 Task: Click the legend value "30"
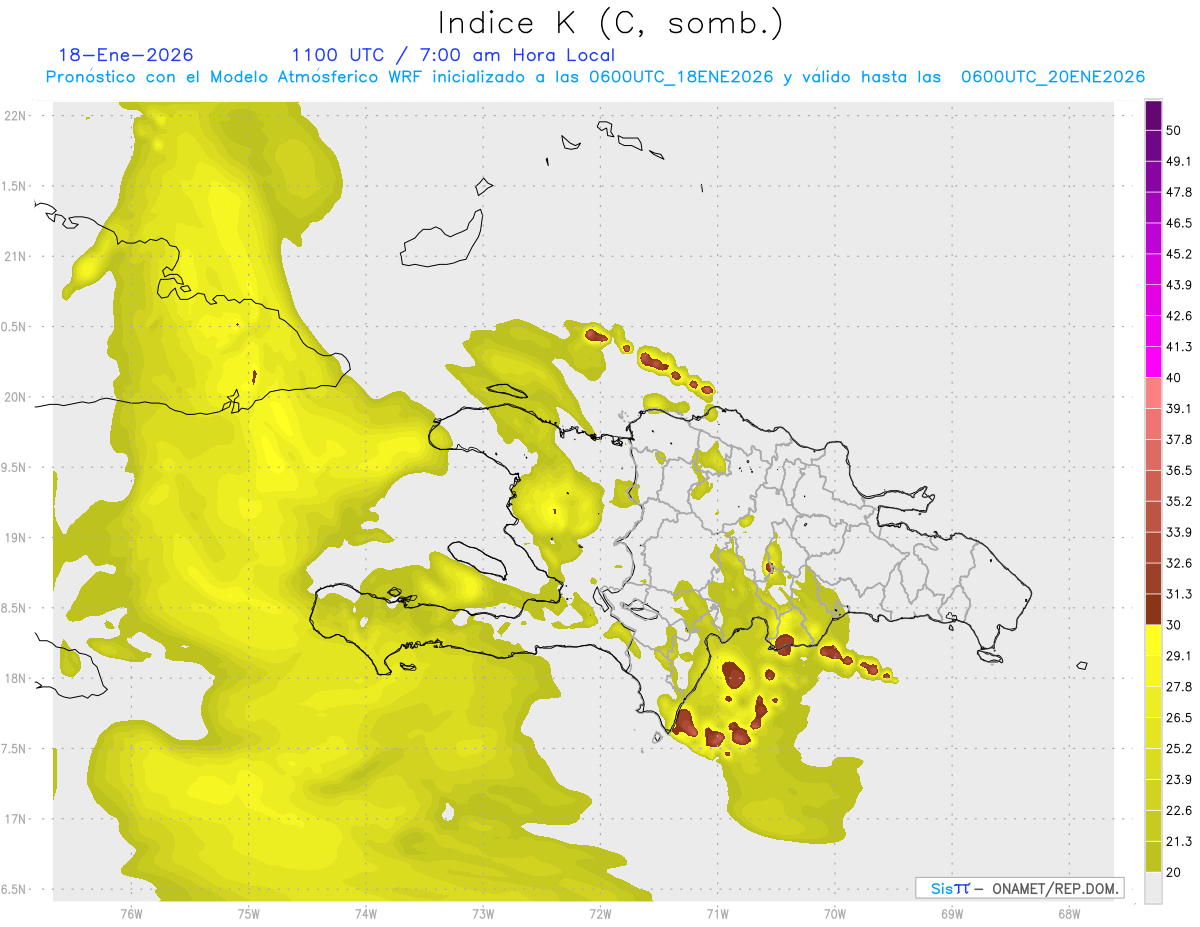1174,625
